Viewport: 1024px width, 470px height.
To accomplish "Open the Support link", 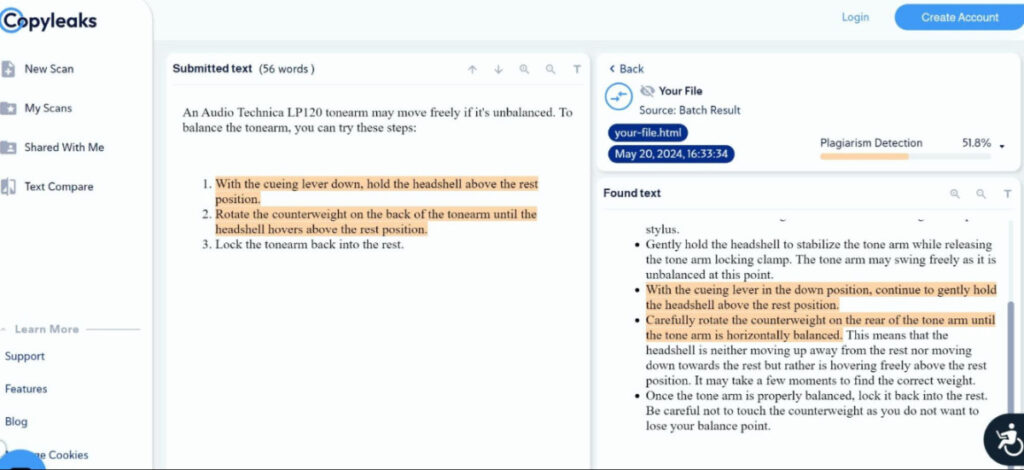I will (x=25, y=356).
